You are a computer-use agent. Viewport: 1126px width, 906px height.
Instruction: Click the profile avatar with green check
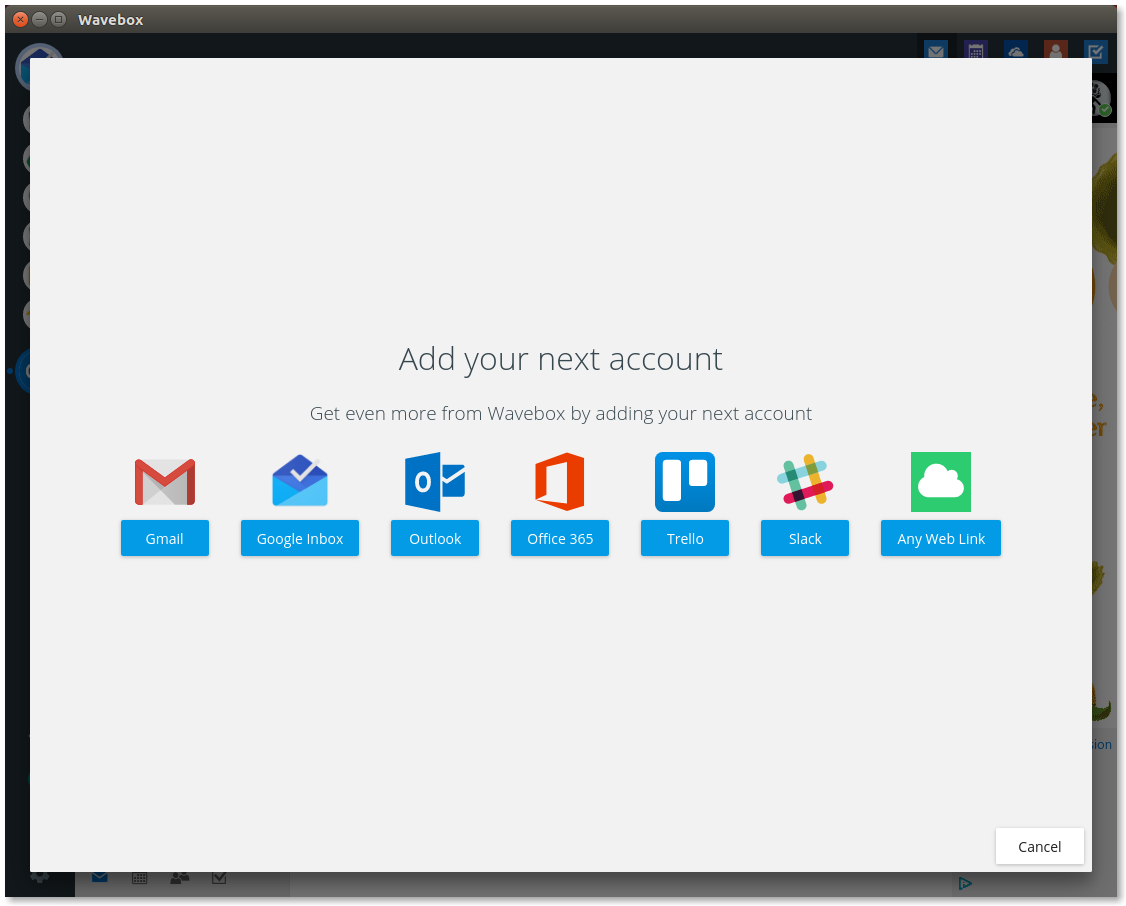coord(1102,99)
